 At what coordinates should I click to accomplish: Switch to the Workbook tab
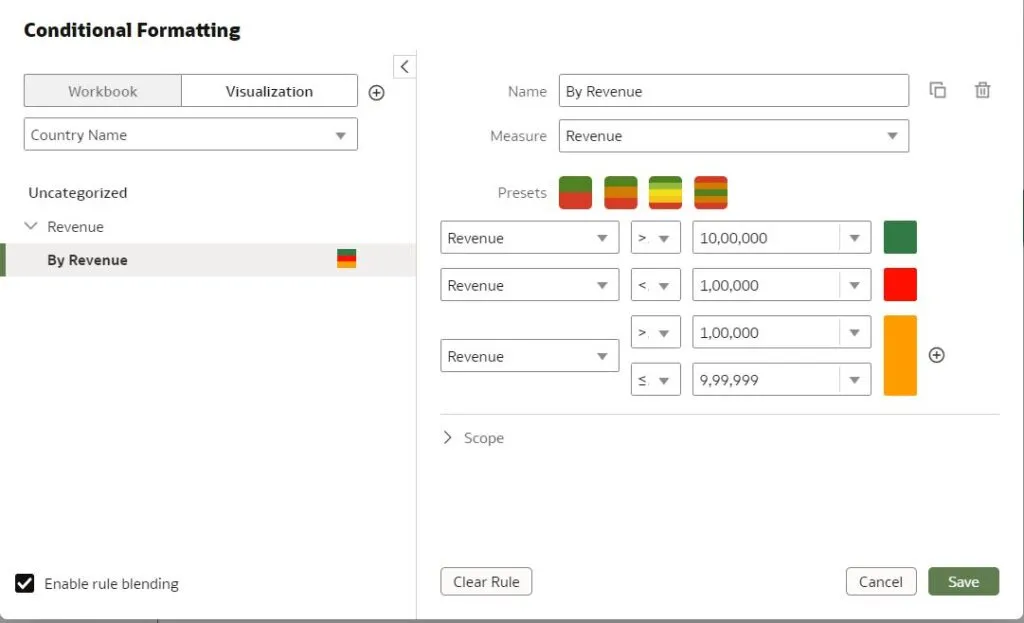pos(103,91)
